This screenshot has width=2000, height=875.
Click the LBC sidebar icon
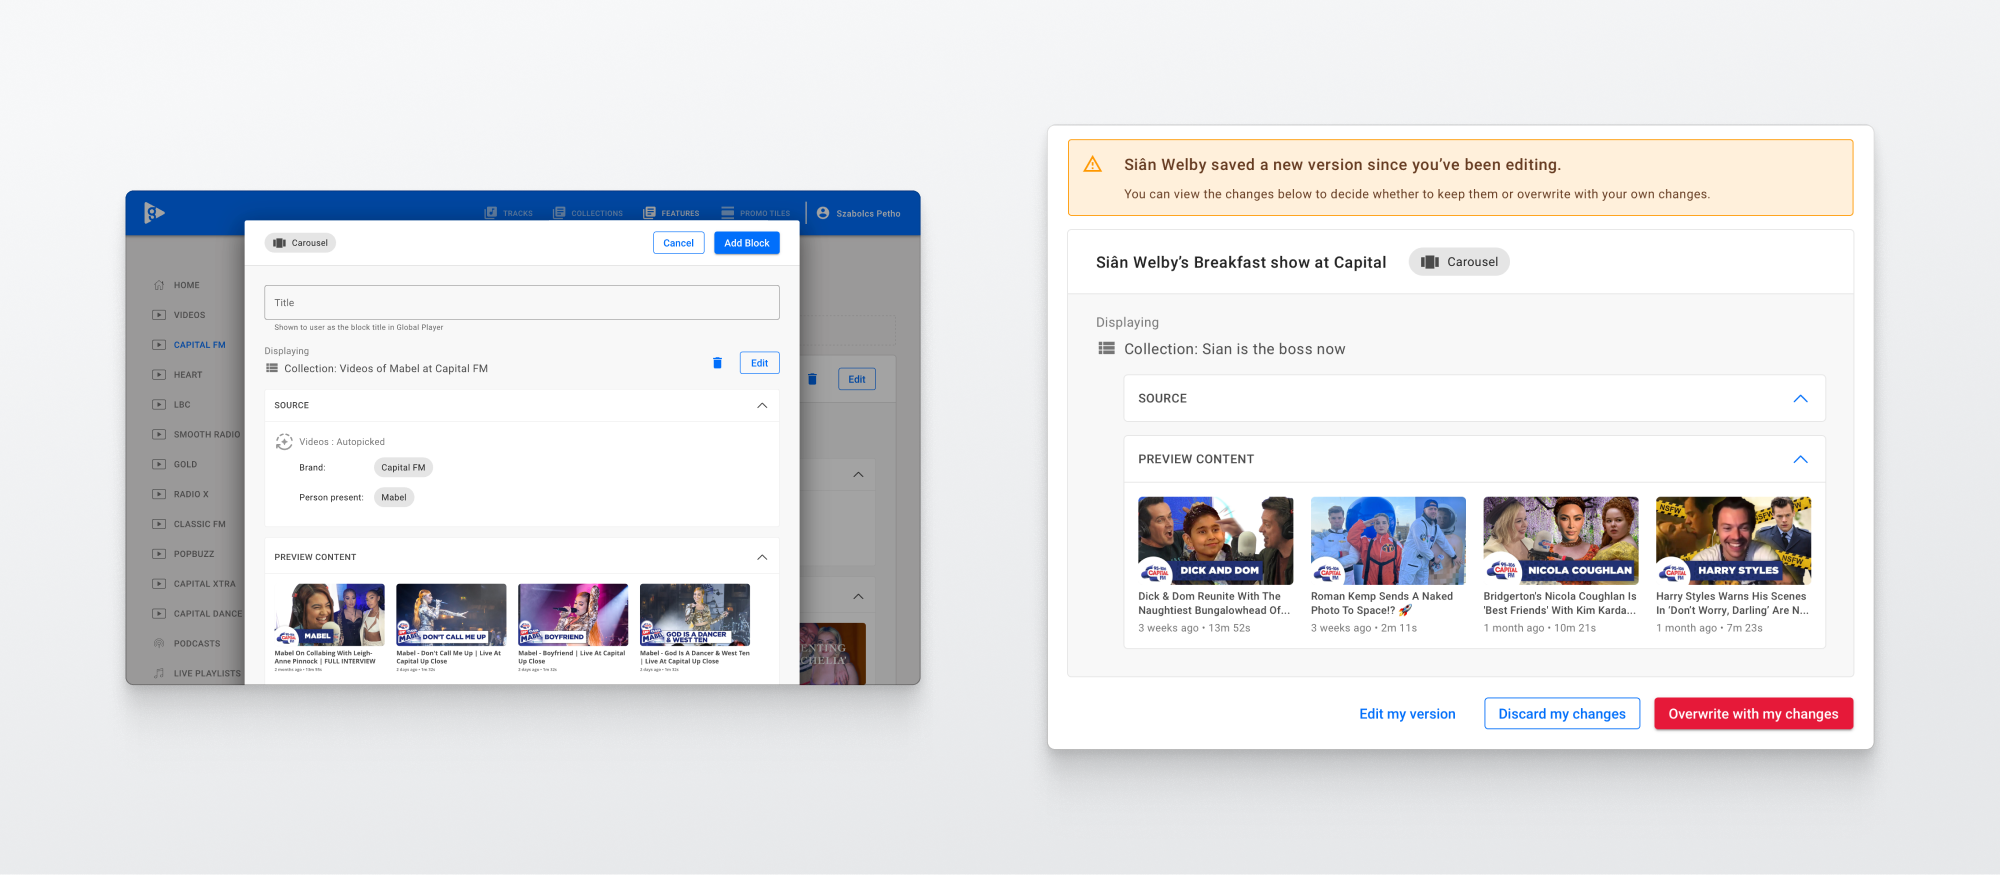(159, 405)
